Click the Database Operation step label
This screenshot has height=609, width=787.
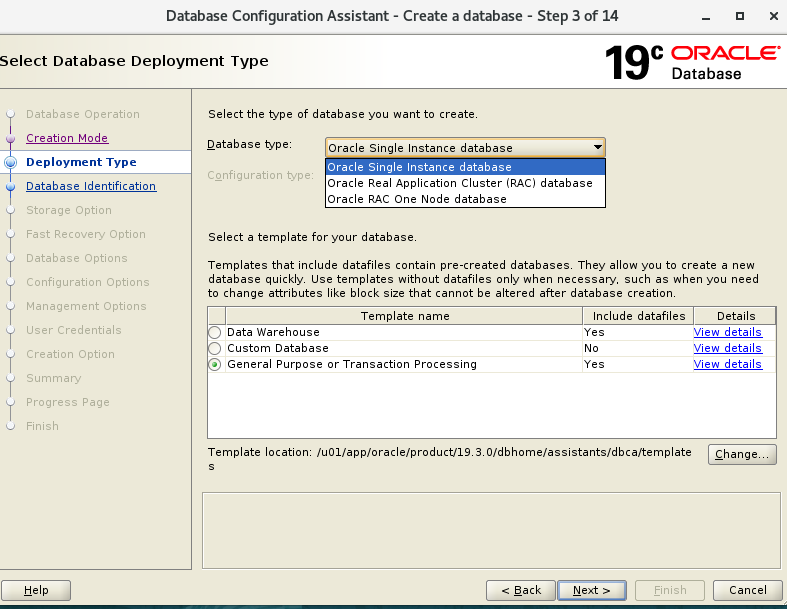(83, 114)
